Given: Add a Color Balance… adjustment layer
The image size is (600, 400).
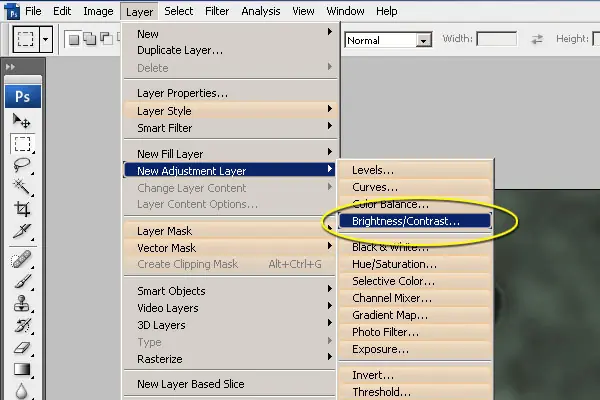Looking at the screenshot, I should (x=416, y=204).
